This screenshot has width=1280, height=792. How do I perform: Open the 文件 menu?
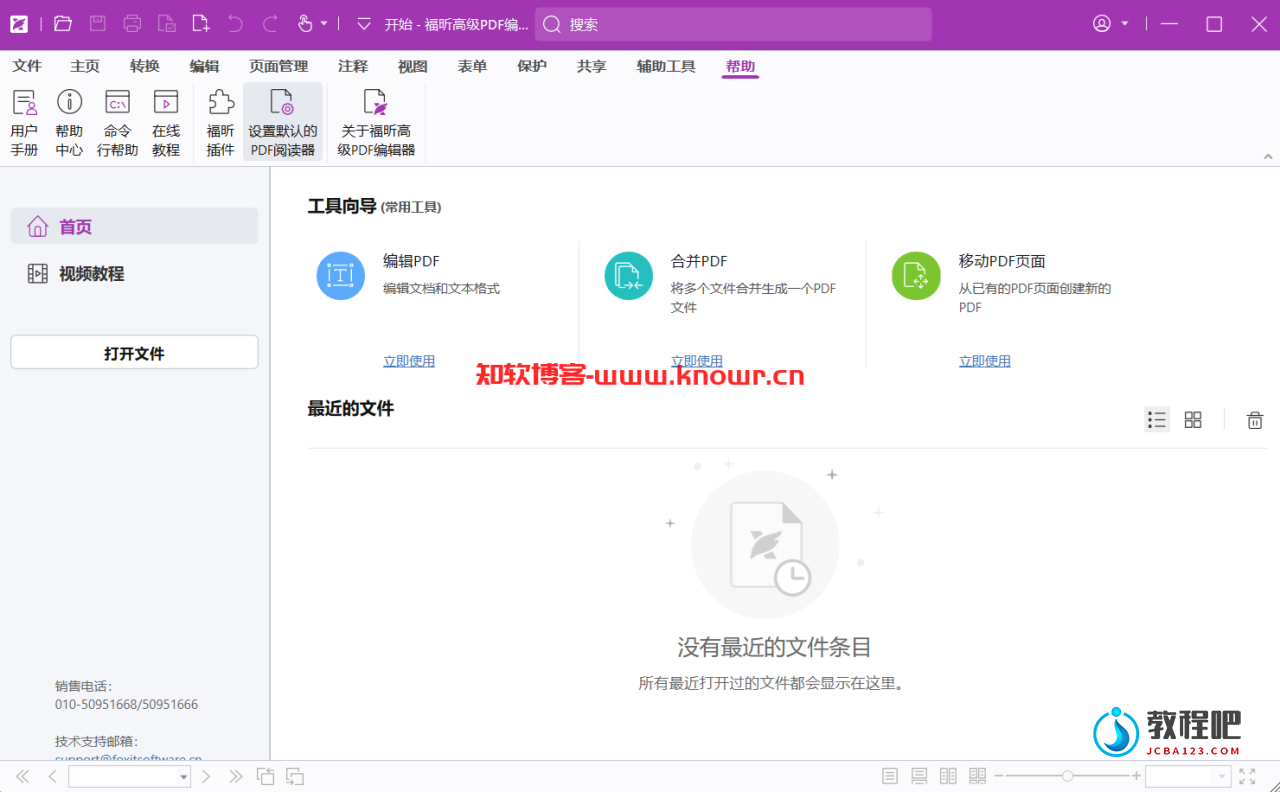click(27, 66)
